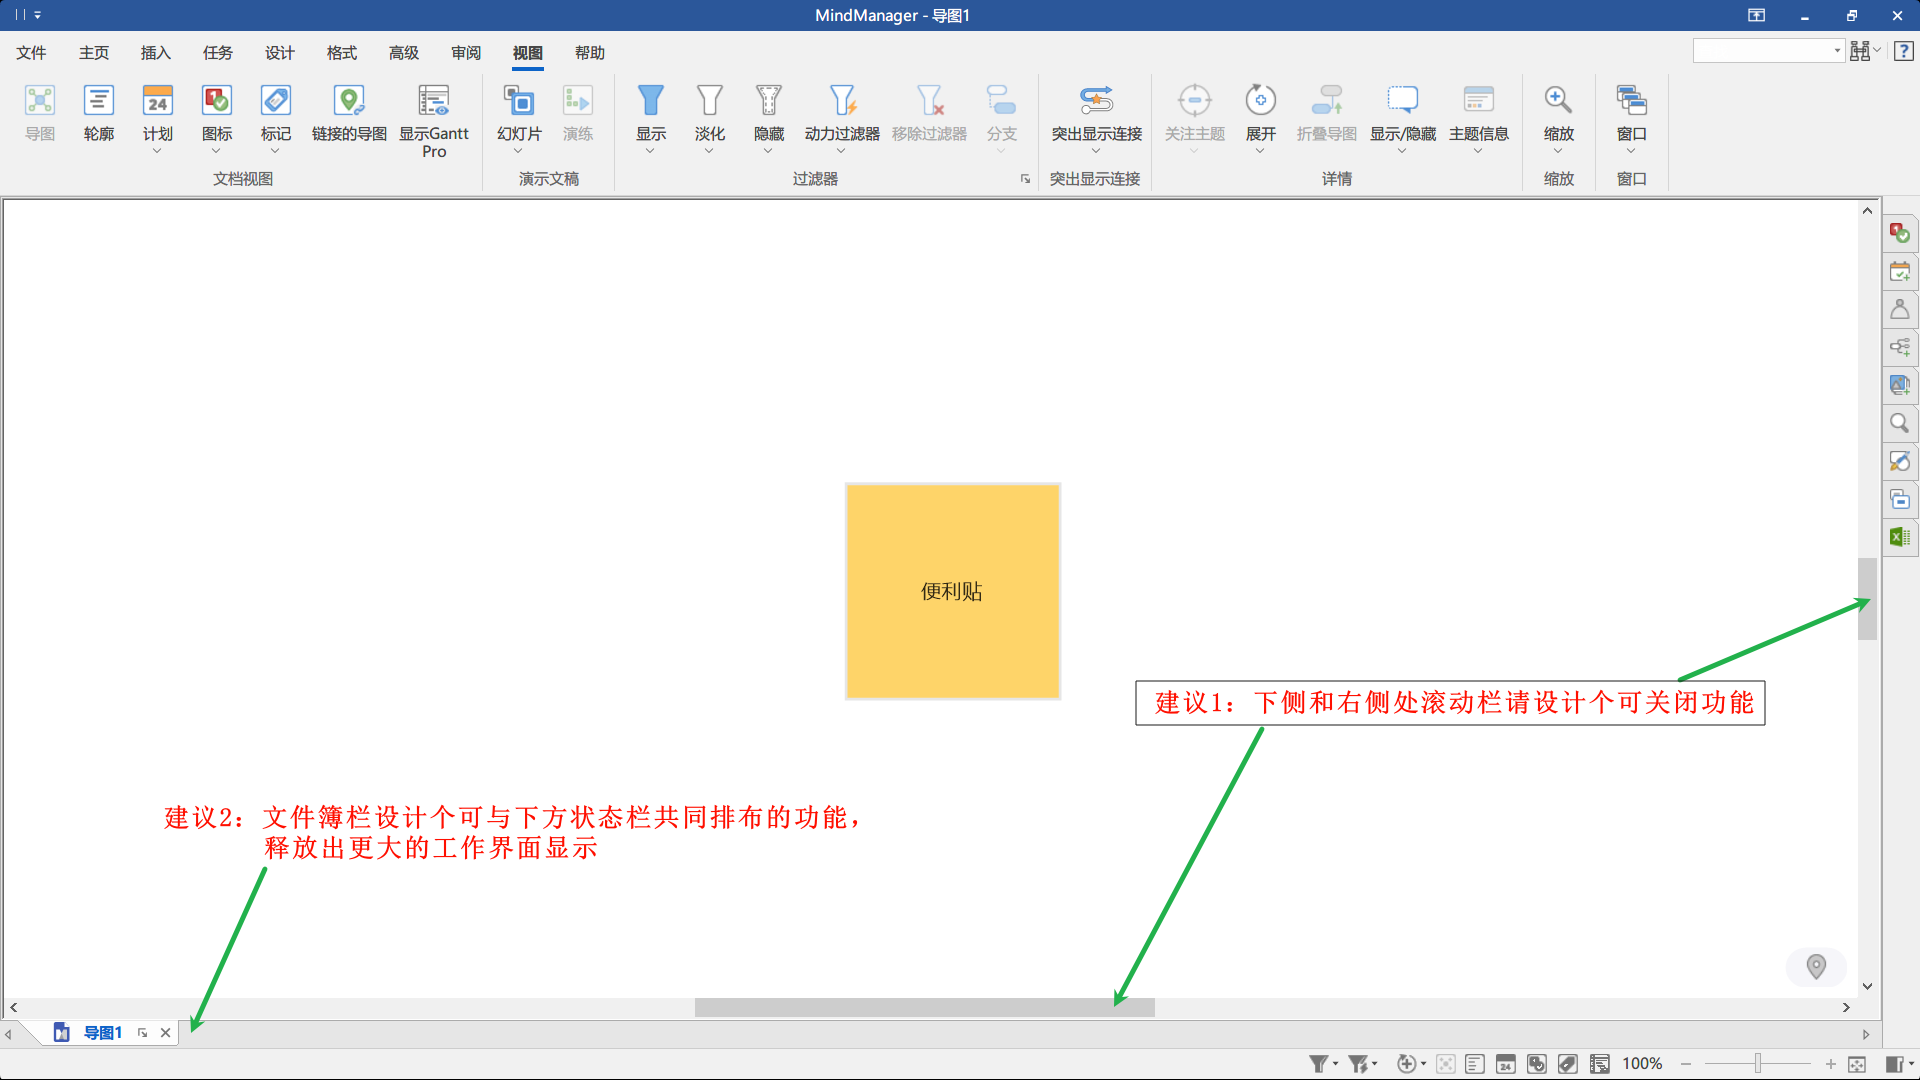Click the Highlight Connections icon (突出显示连接)
The image size is (1920, 1080).
point(1096,113)
